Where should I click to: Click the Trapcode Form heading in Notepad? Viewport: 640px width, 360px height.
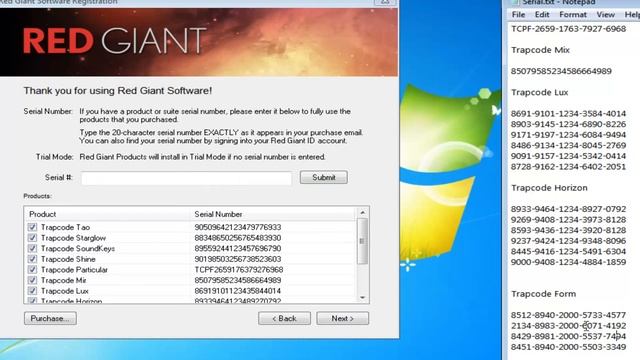pos(544,294)
